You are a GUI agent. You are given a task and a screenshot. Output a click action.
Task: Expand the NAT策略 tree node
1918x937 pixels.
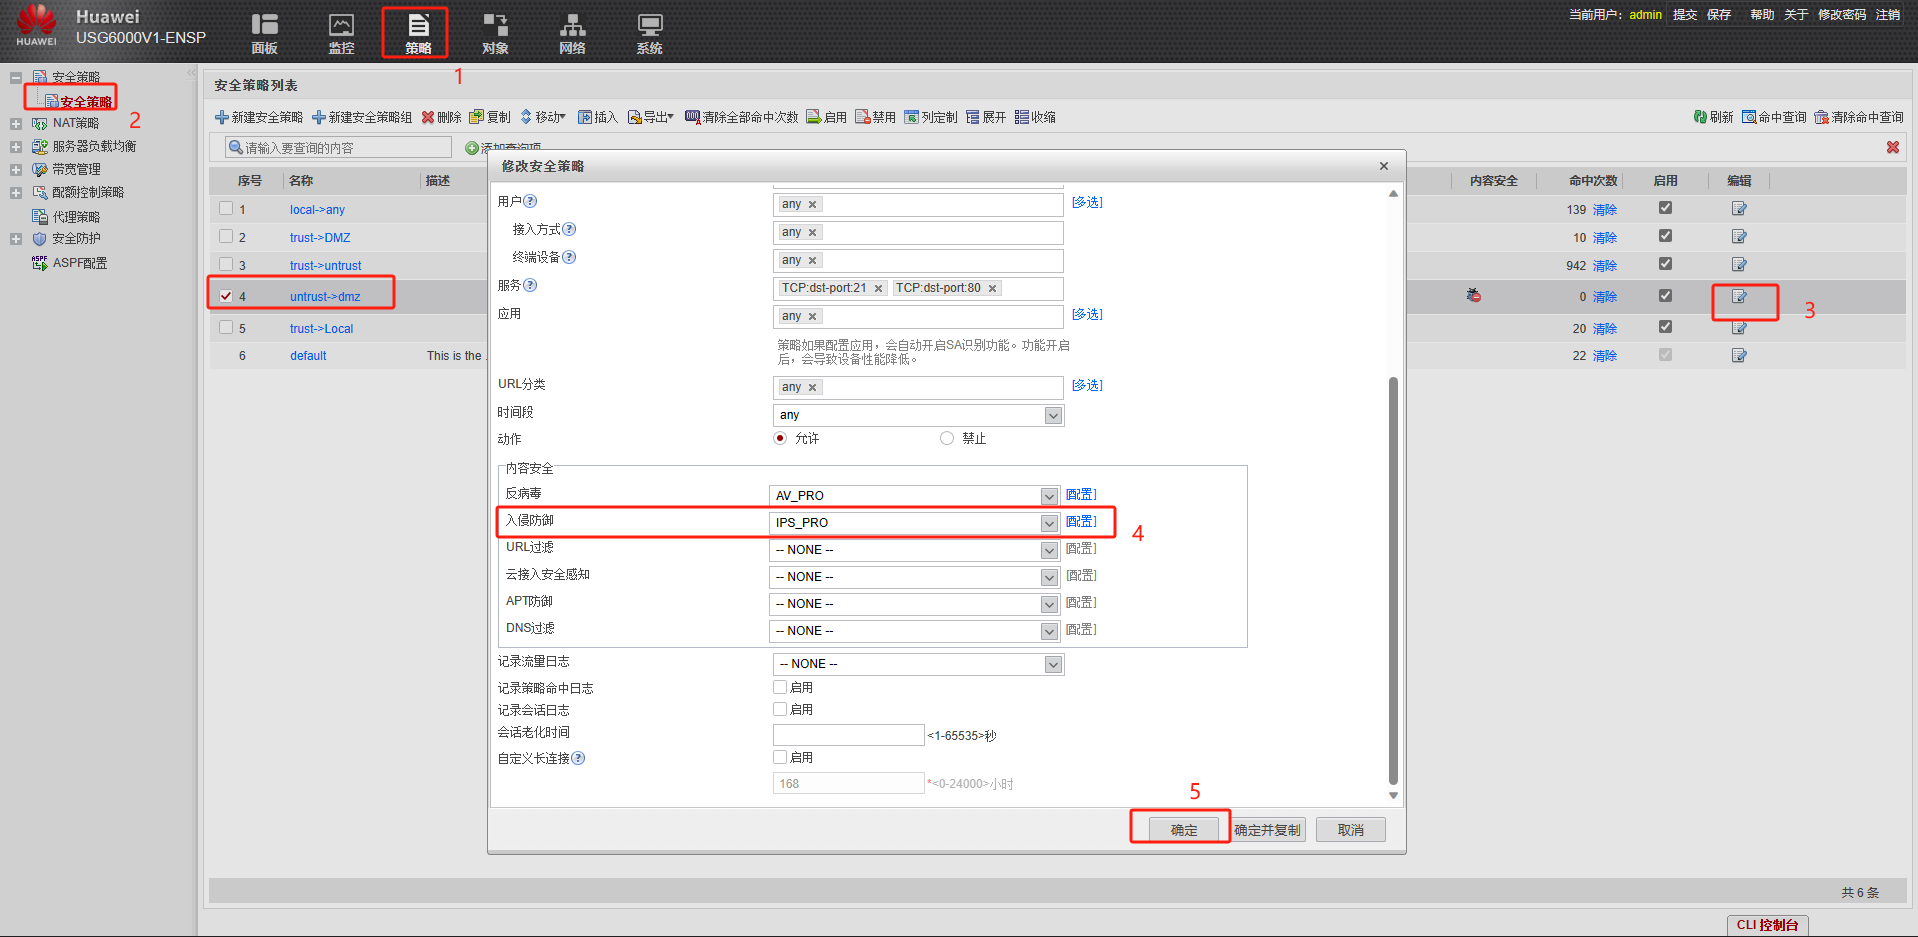16,124
